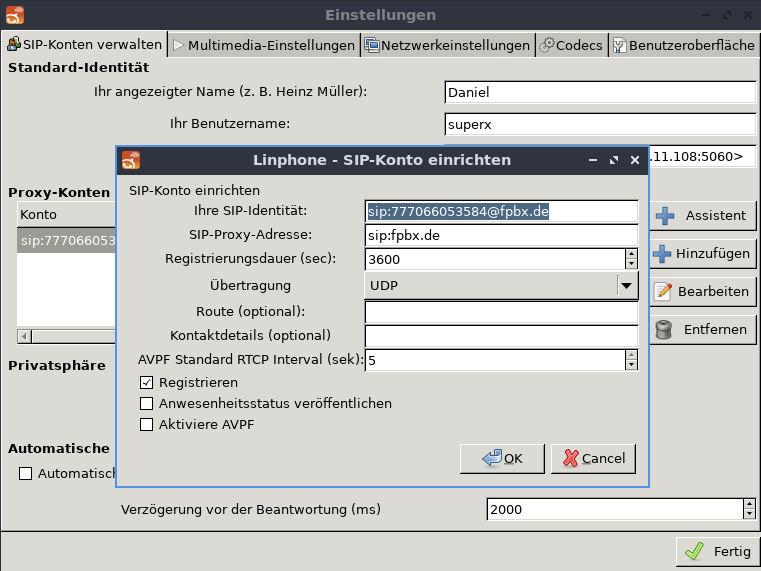The width and height of the screenshot is (761, 571).
Task: Click the pencil icon on Bearbeiten button
Action: [x=663, y=292]
